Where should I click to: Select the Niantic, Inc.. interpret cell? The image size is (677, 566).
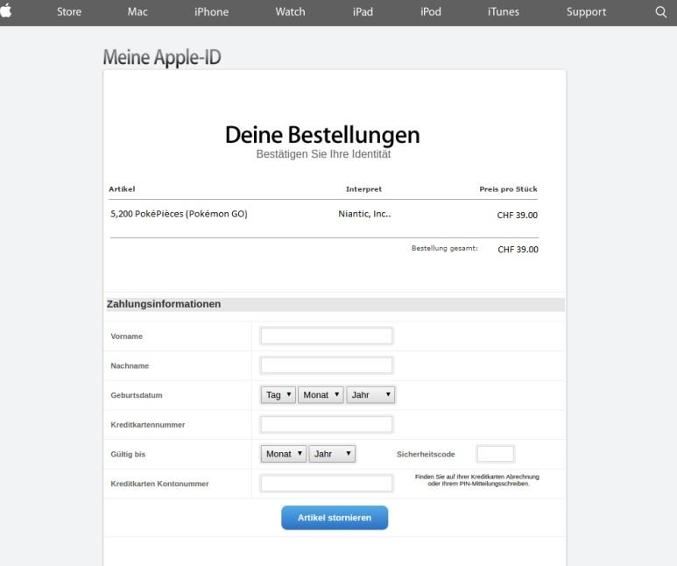coord(364,214)
